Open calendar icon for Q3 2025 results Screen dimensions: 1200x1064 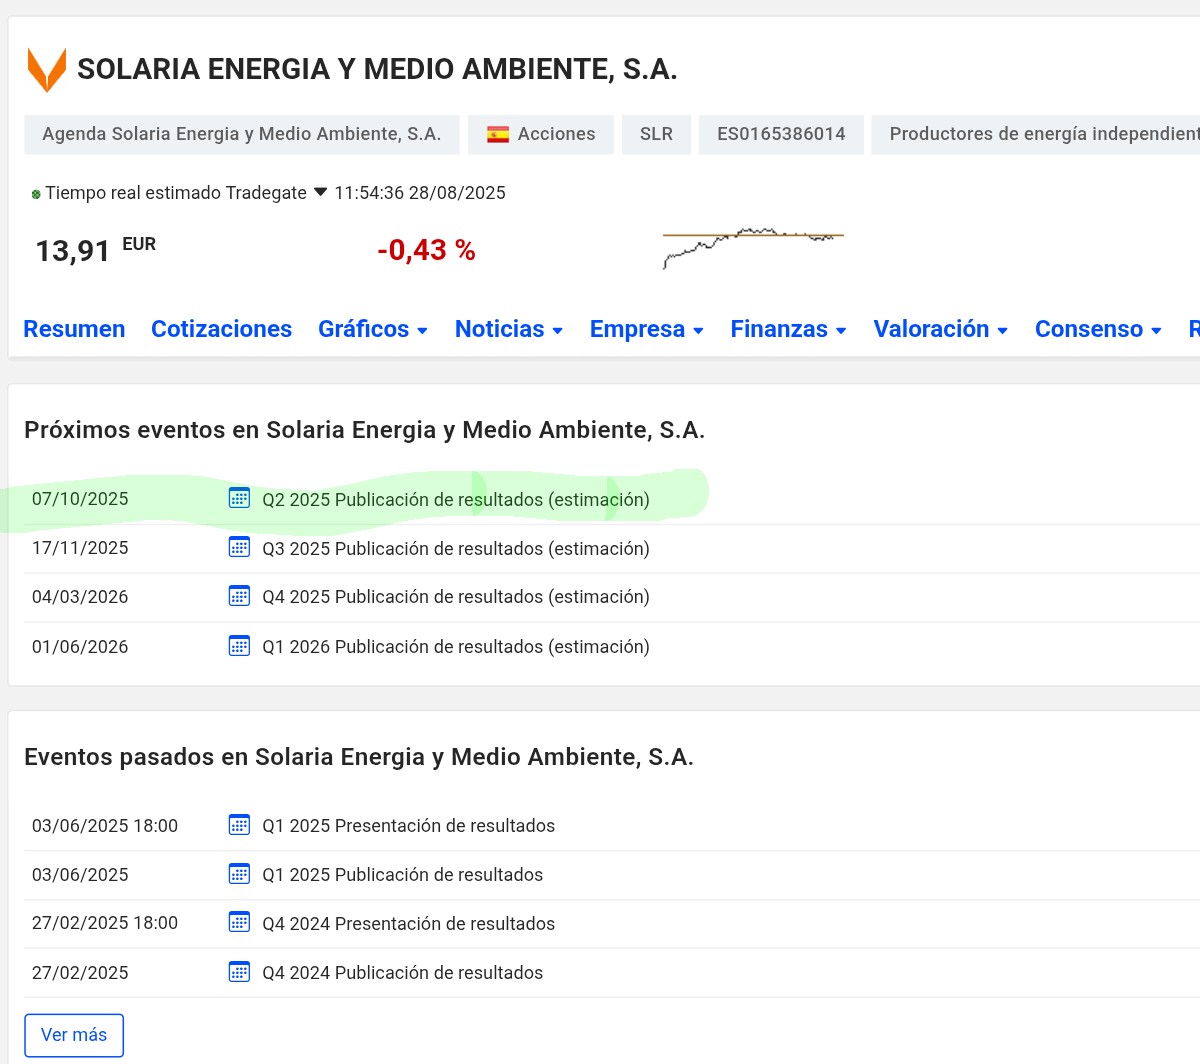point(239,547)
